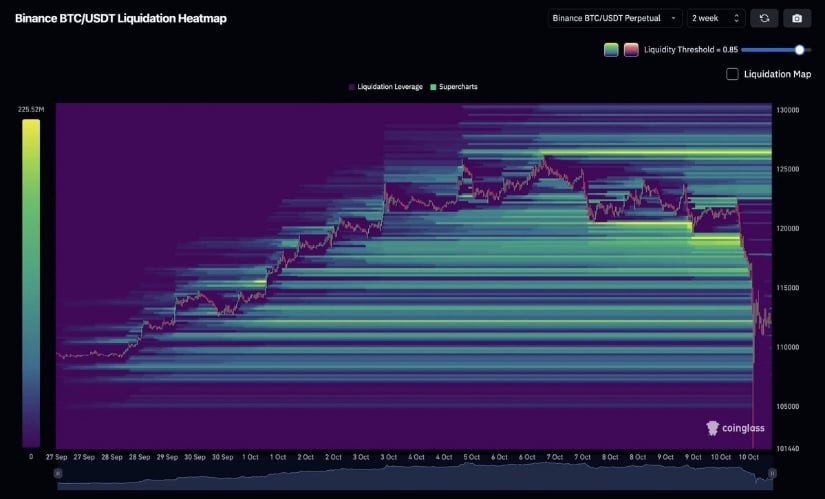
Task: Click the left handle of time range scrollbar
Action: 59,473
